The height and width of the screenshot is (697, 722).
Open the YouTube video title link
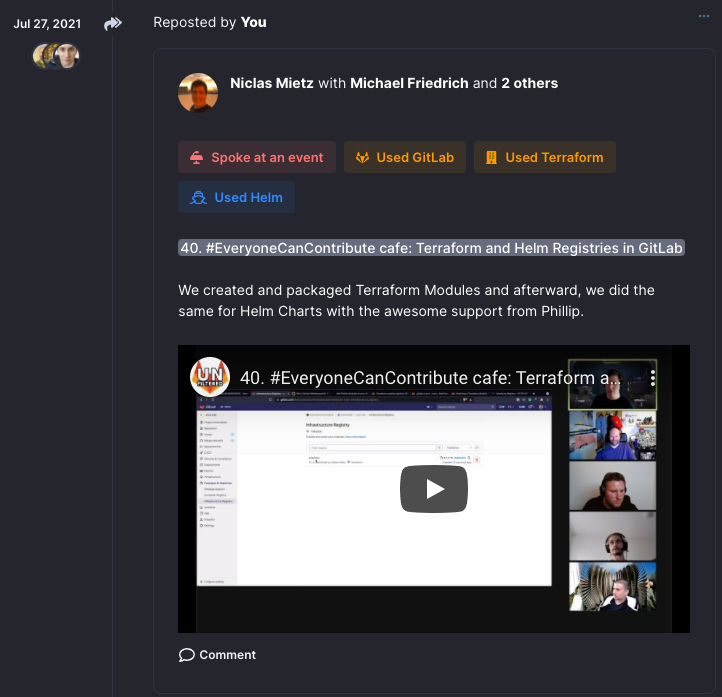(430, 378)
